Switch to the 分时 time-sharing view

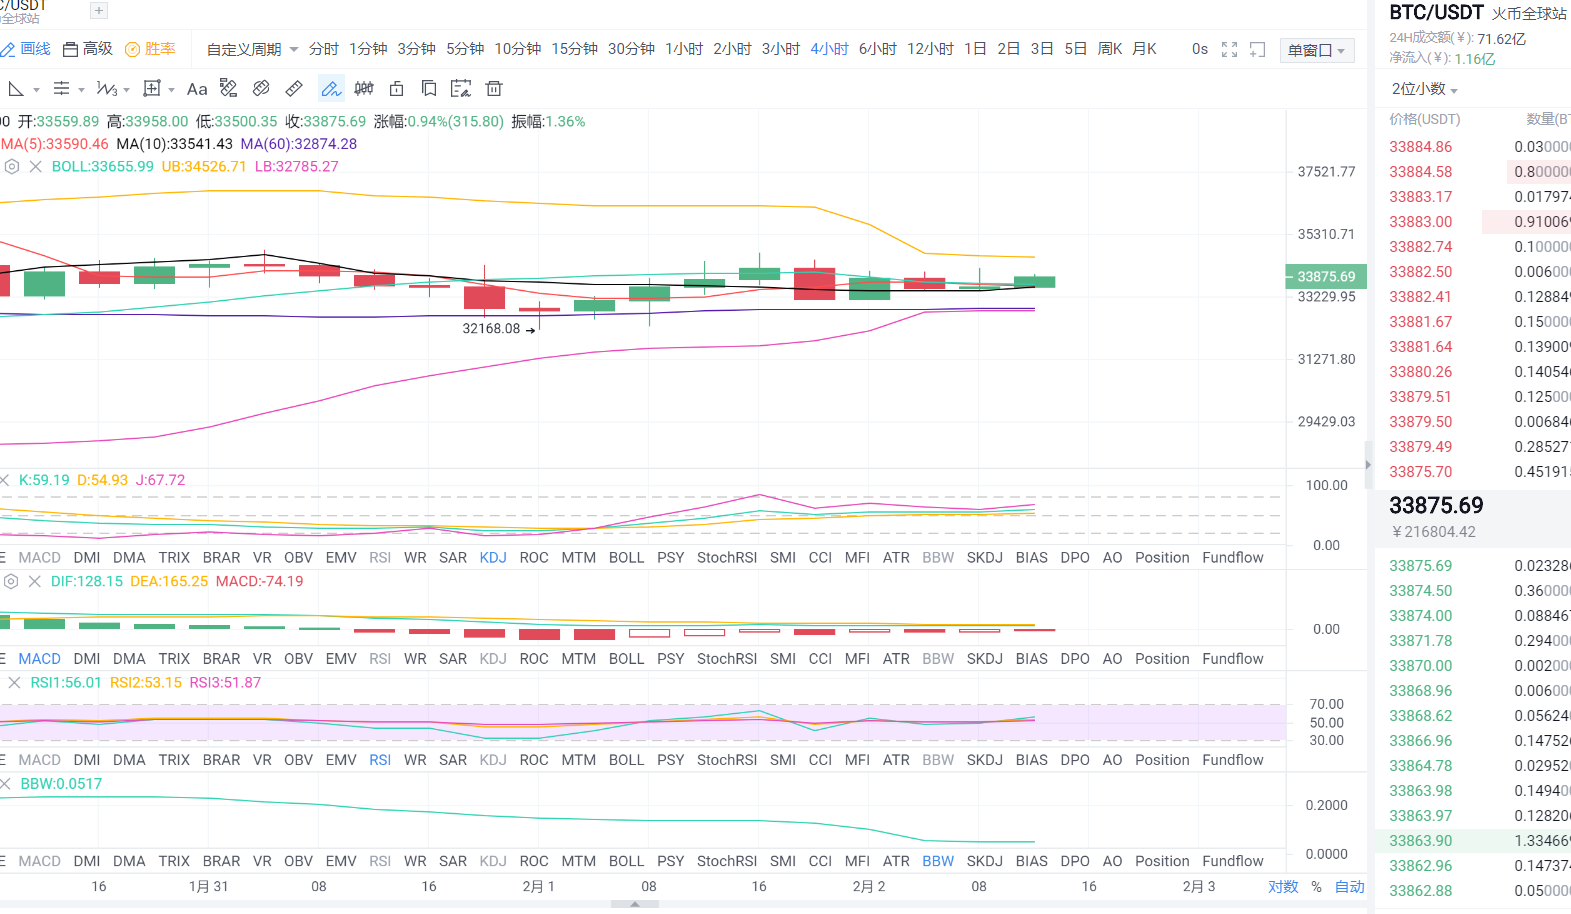[x=324, y=49]
